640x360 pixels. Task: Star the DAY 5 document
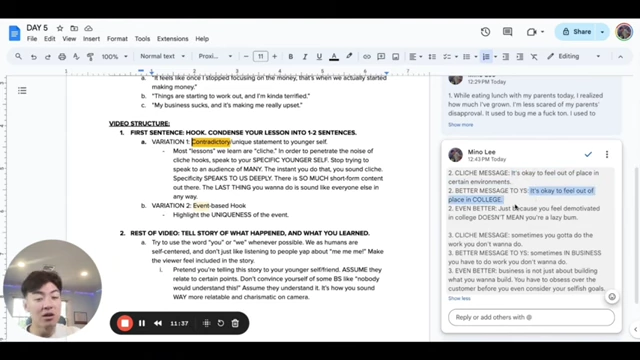[60, 28]
